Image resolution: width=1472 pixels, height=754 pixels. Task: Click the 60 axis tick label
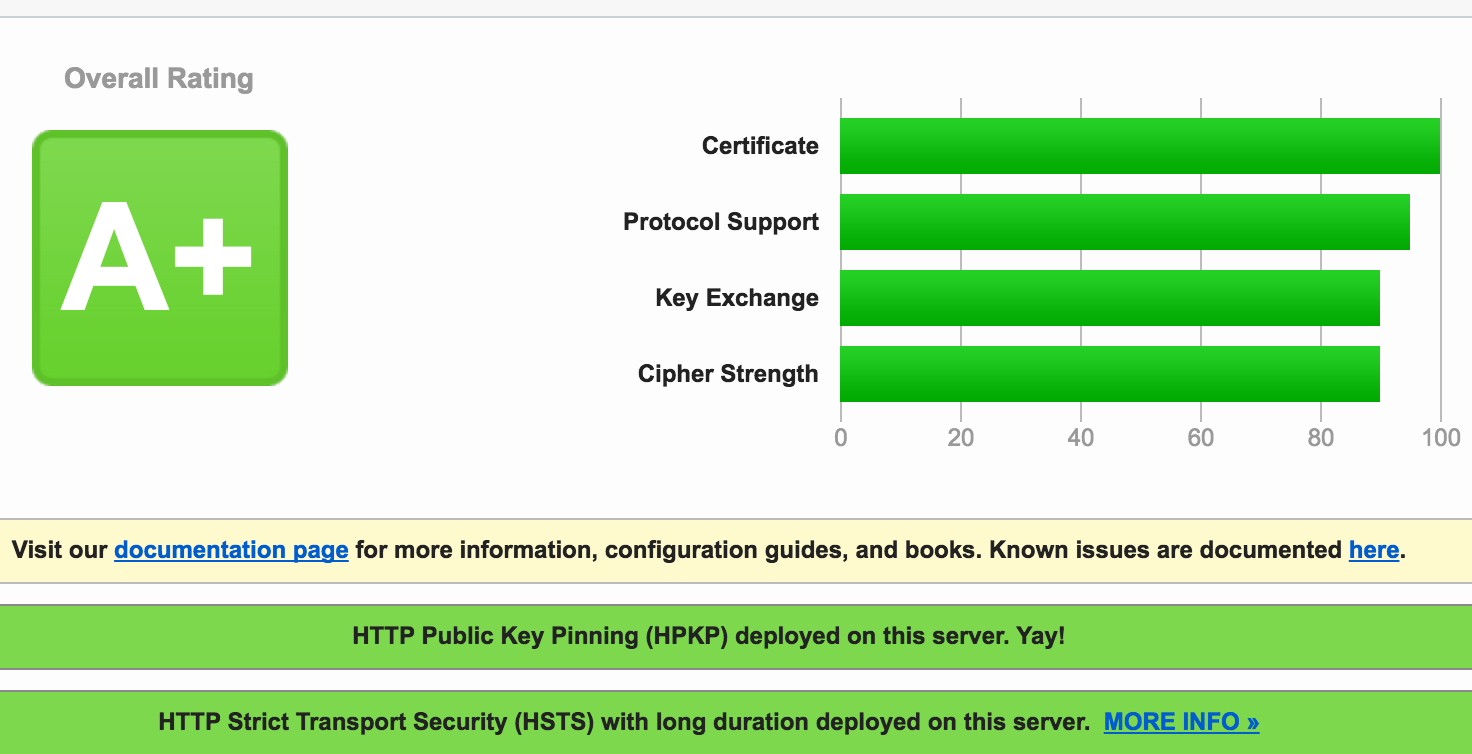point(1200,437)
